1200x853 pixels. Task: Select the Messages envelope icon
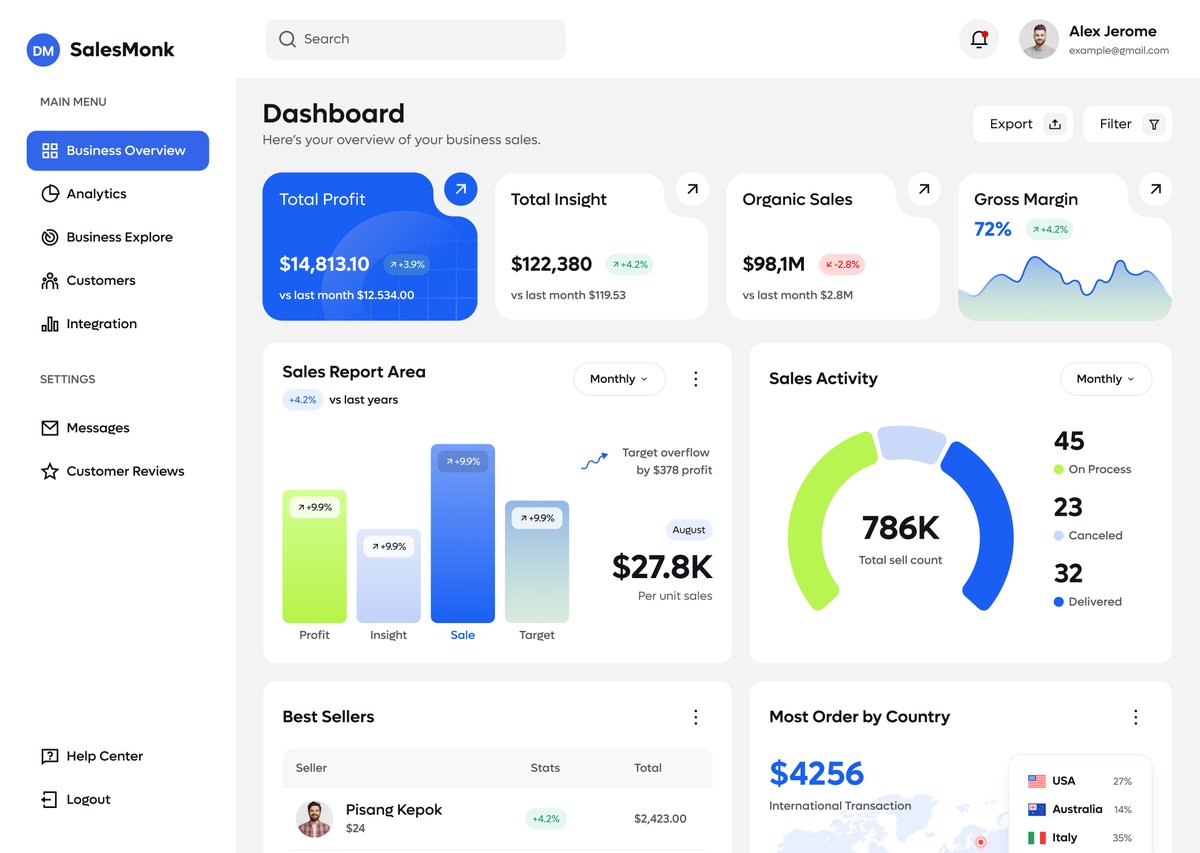point(50,427)
